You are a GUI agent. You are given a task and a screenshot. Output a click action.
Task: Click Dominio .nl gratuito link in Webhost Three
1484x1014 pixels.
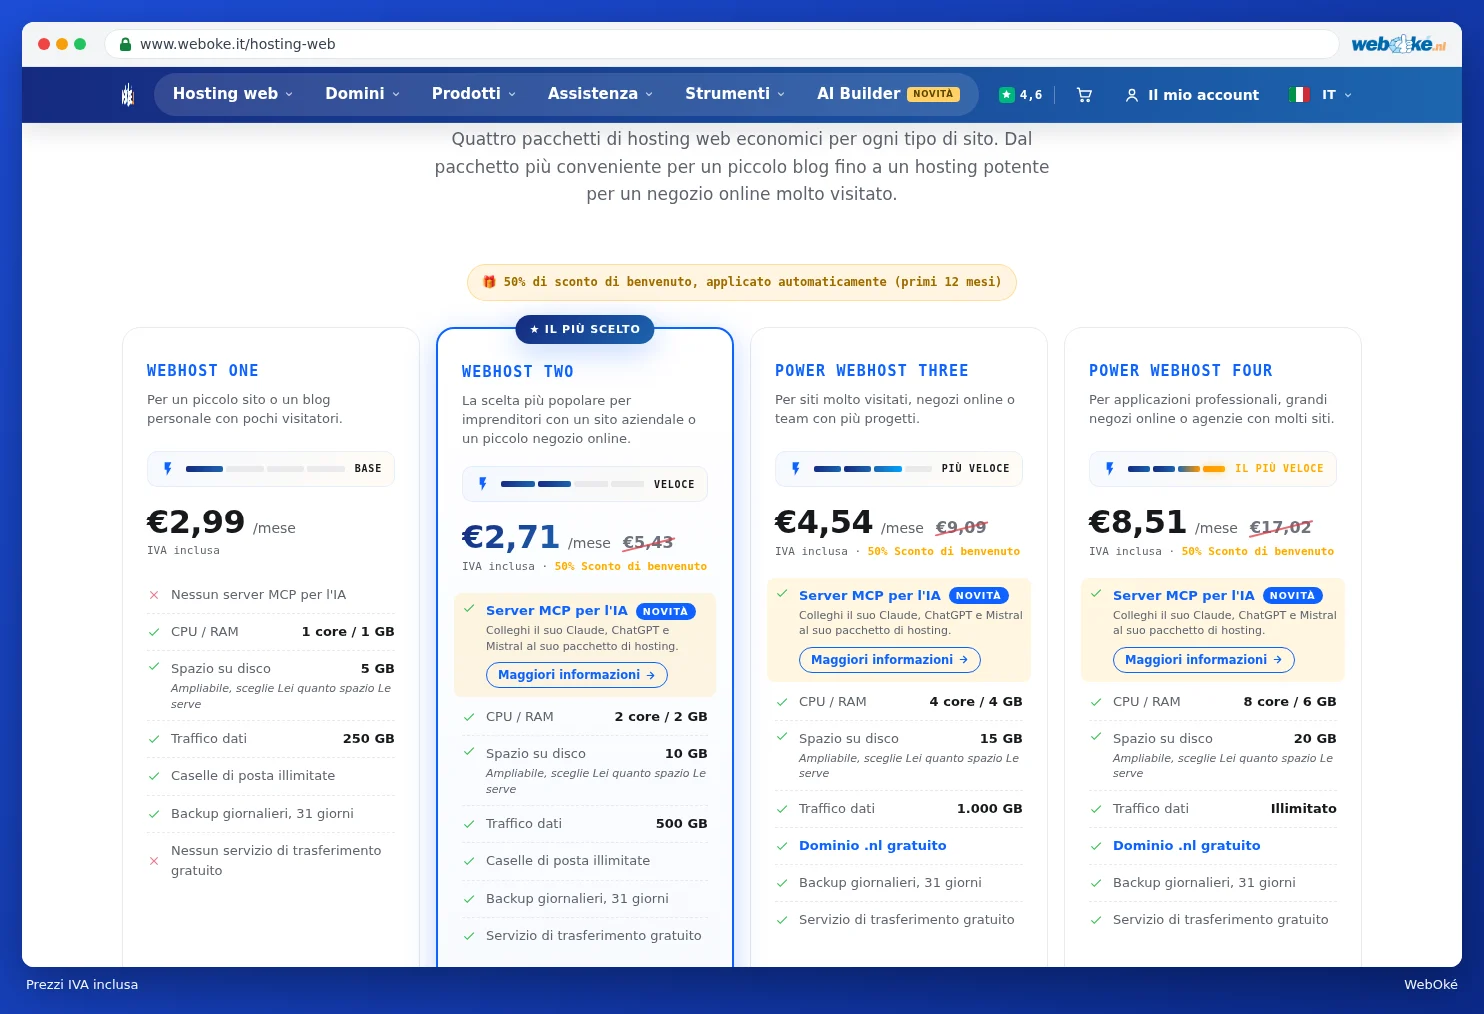(872, 846)
